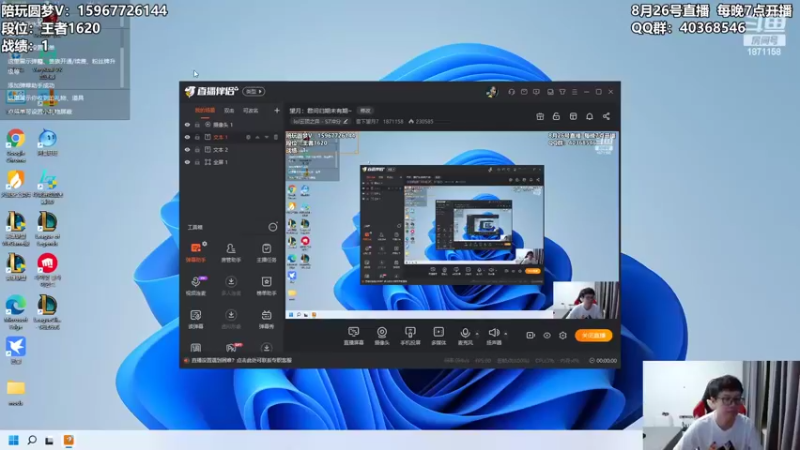This screenshot has height=450, width=800.
Task: Open the Windows Start menu
Action: tap(14, 440)
